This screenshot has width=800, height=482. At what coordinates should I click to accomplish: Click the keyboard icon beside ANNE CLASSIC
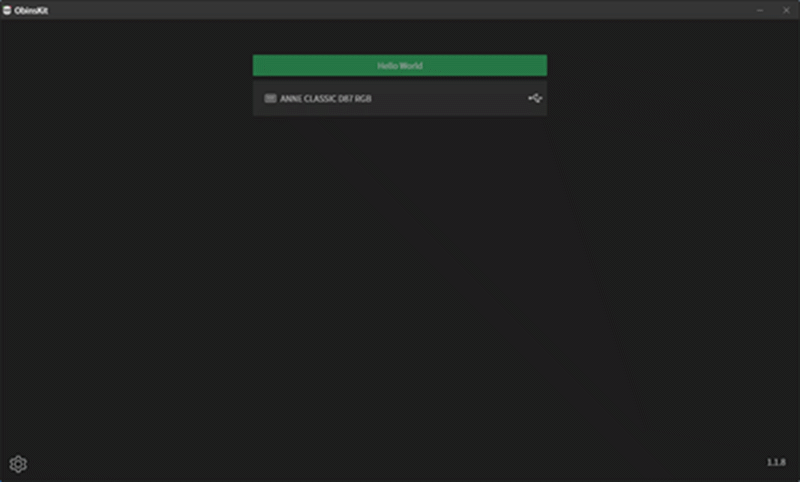tap(270, 98)
